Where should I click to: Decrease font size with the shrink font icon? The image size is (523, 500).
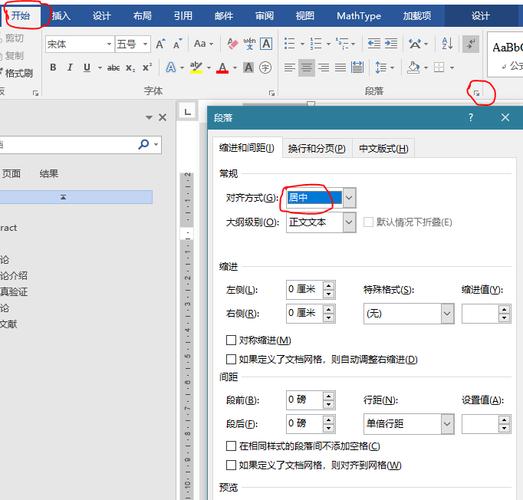pyautogui.click(x=177, y=44)
